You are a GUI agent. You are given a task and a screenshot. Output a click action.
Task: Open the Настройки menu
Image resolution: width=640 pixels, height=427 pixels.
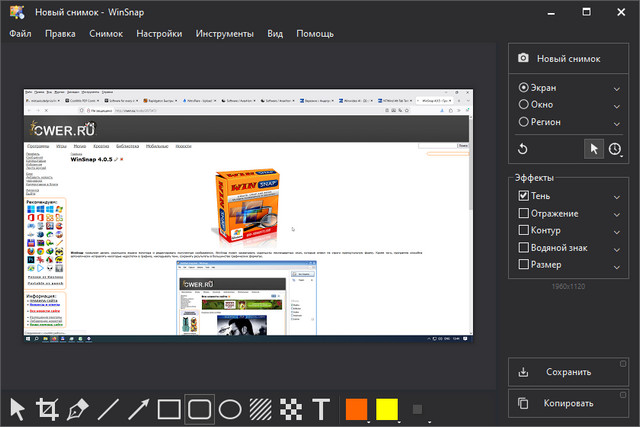point(159,34)
